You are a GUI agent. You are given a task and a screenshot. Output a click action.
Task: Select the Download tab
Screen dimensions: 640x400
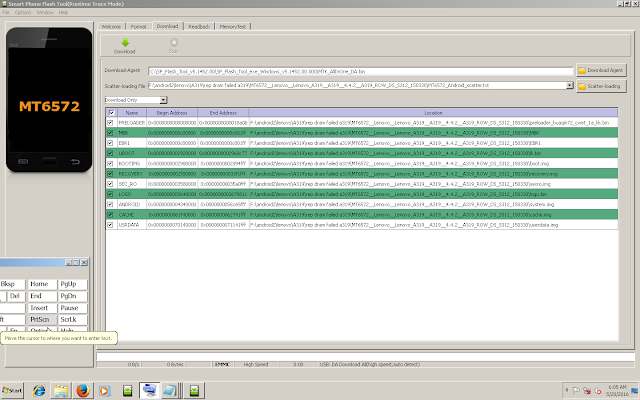(167, 26)
